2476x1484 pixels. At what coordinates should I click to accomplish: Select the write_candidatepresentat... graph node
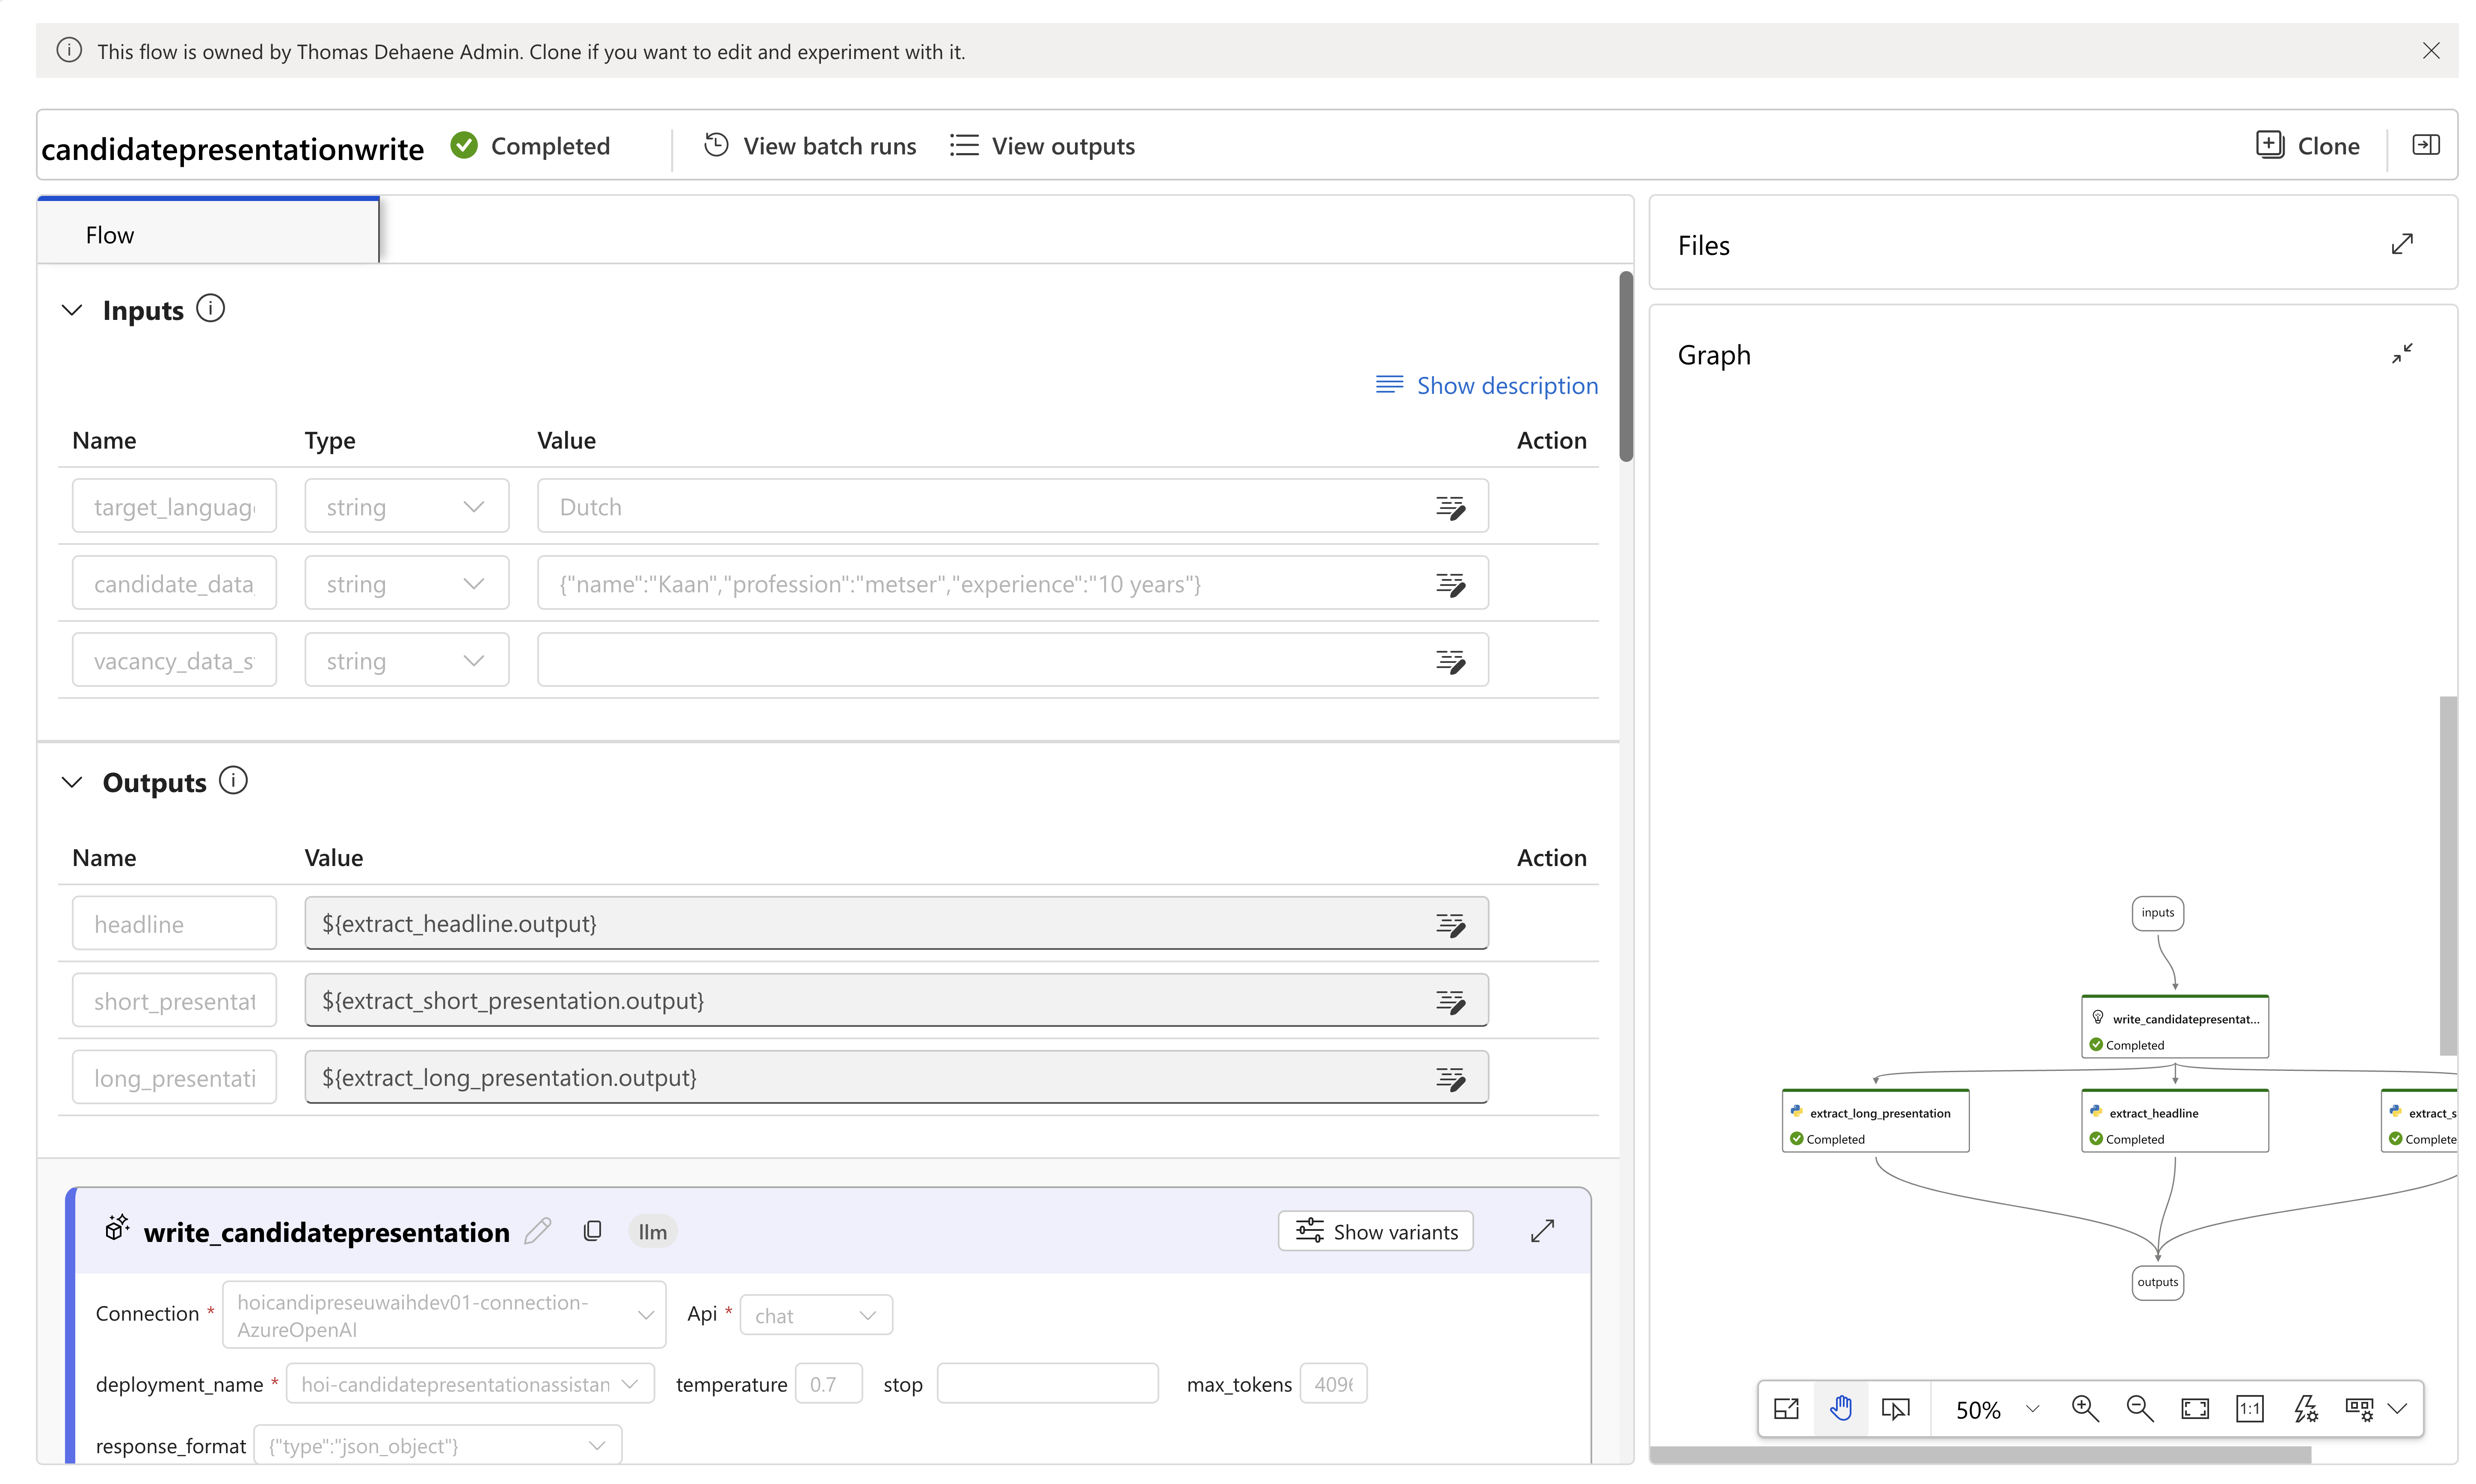[2175, 1027]
